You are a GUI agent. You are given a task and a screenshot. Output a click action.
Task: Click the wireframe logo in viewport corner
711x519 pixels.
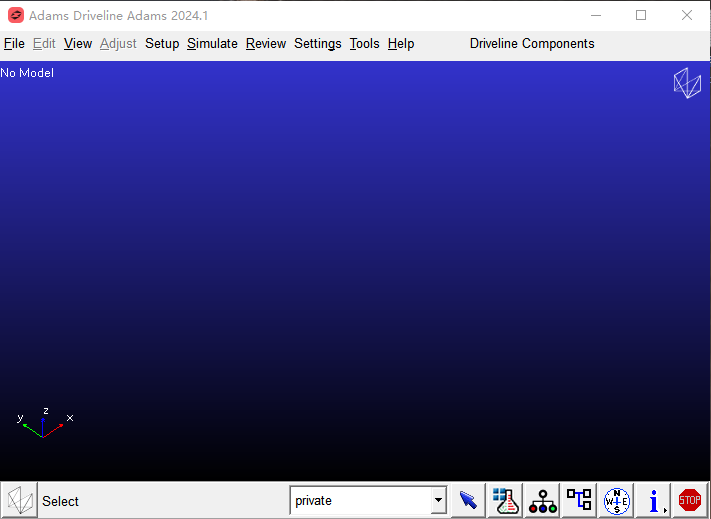(x=687, y=83)
